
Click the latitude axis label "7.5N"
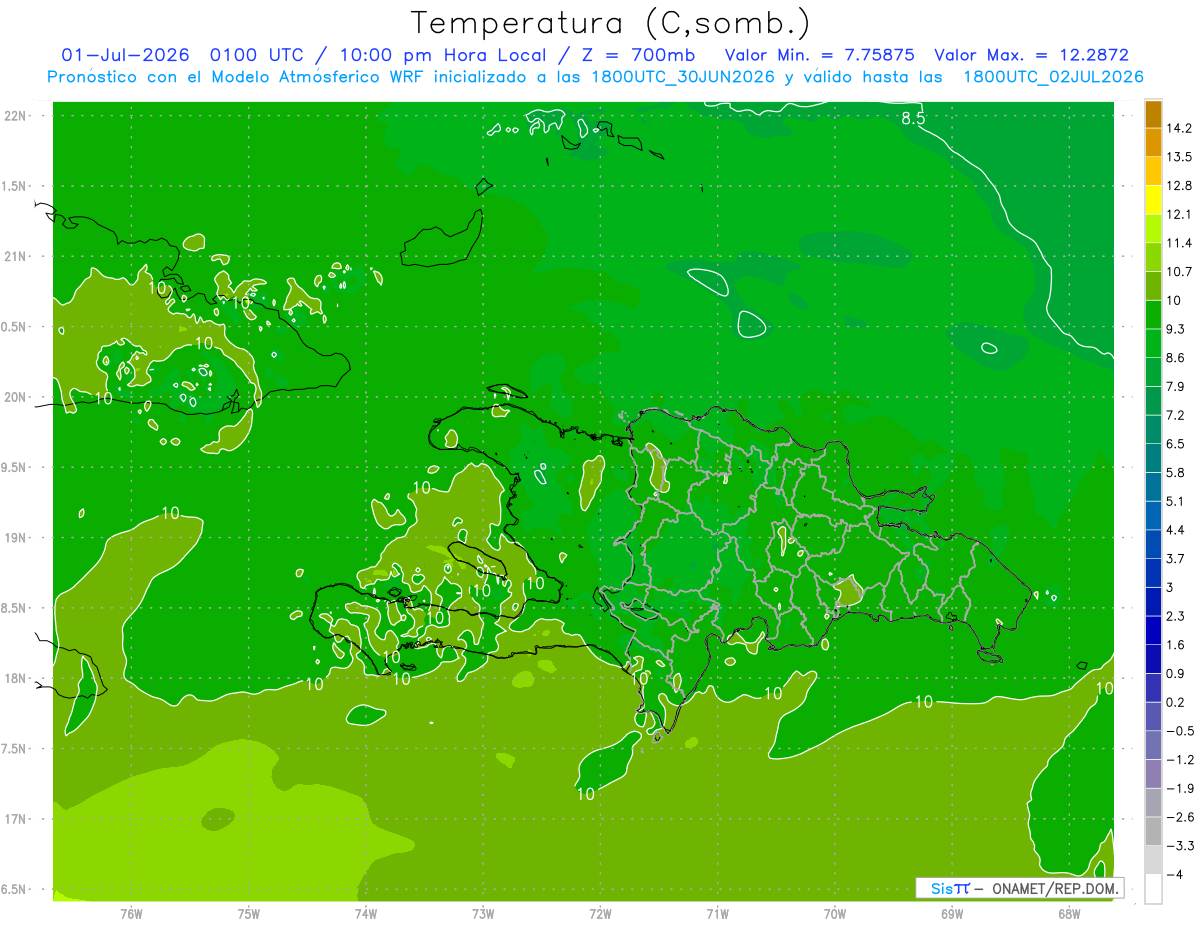14,749
